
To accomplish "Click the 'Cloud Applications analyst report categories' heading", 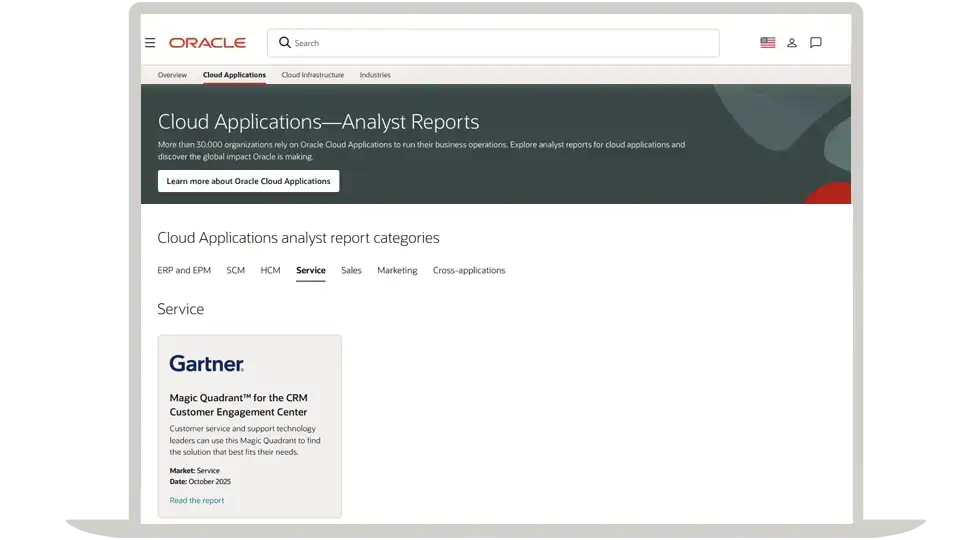I will [x=298, y=238].
